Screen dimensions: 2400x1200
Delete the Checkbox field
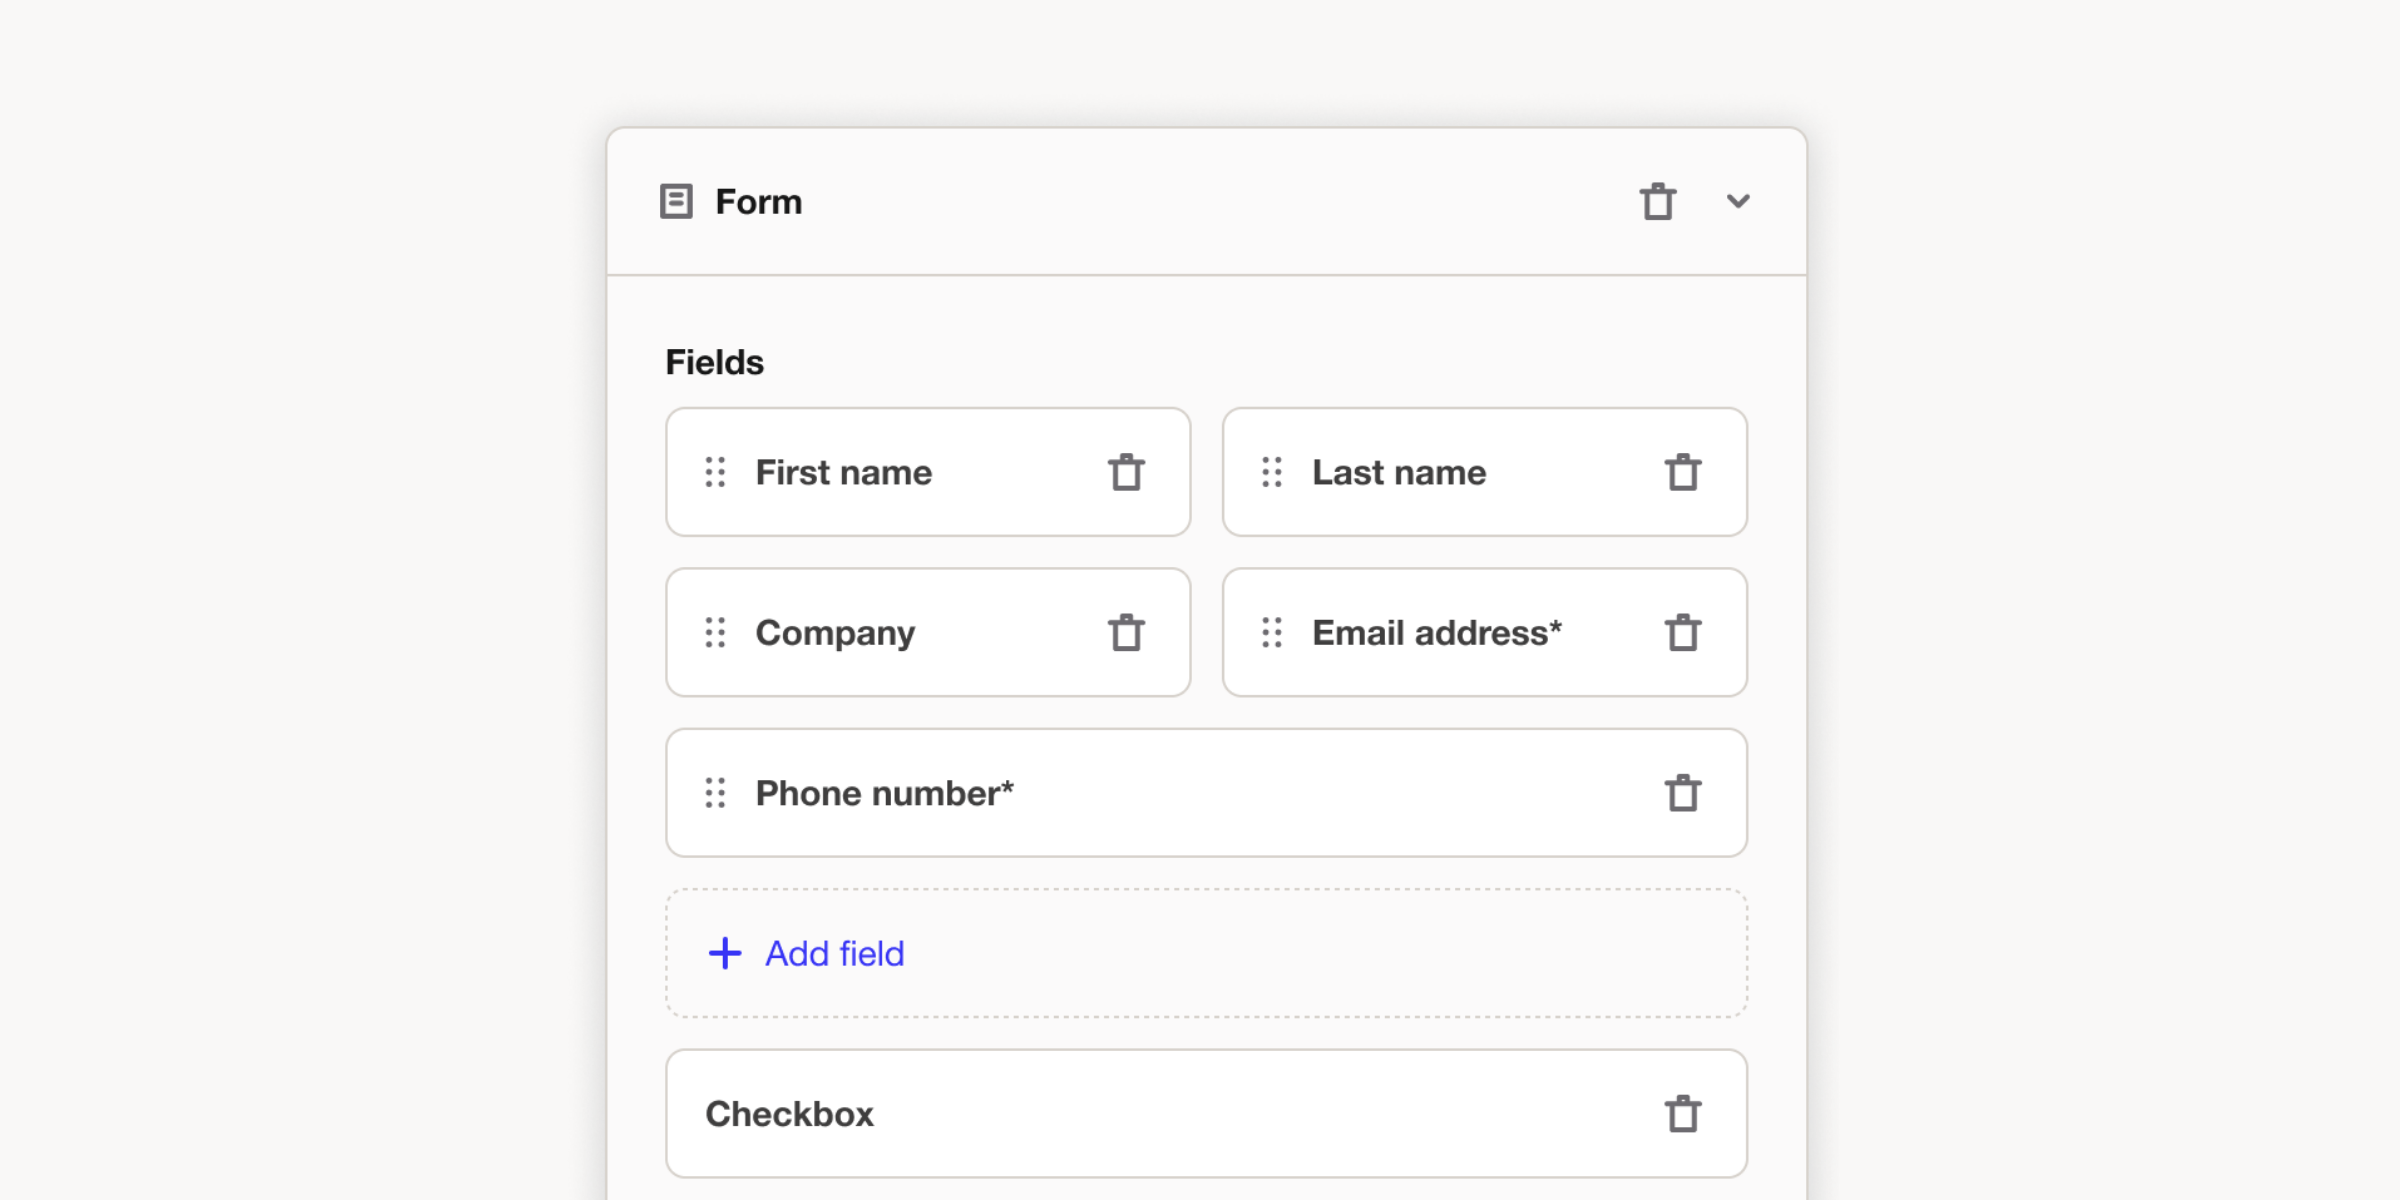click(x=1682, y=1113)
